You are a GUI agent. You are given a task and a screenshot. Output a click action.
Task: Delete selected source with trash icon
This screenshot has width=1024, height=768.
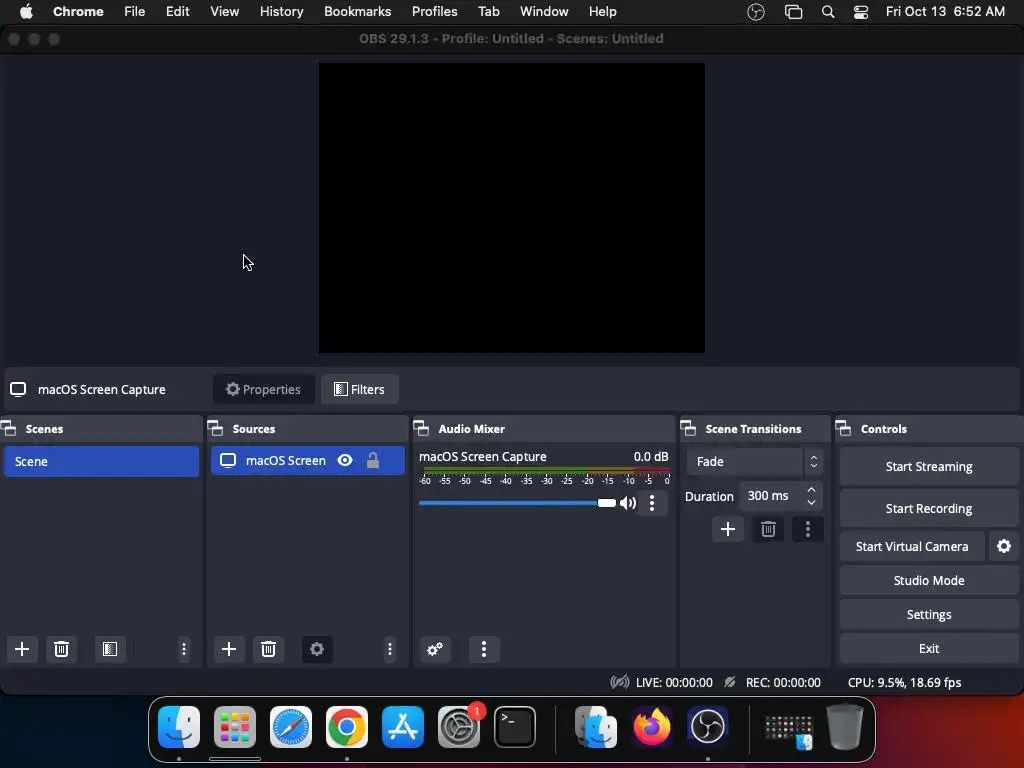(x=268, y=649)
